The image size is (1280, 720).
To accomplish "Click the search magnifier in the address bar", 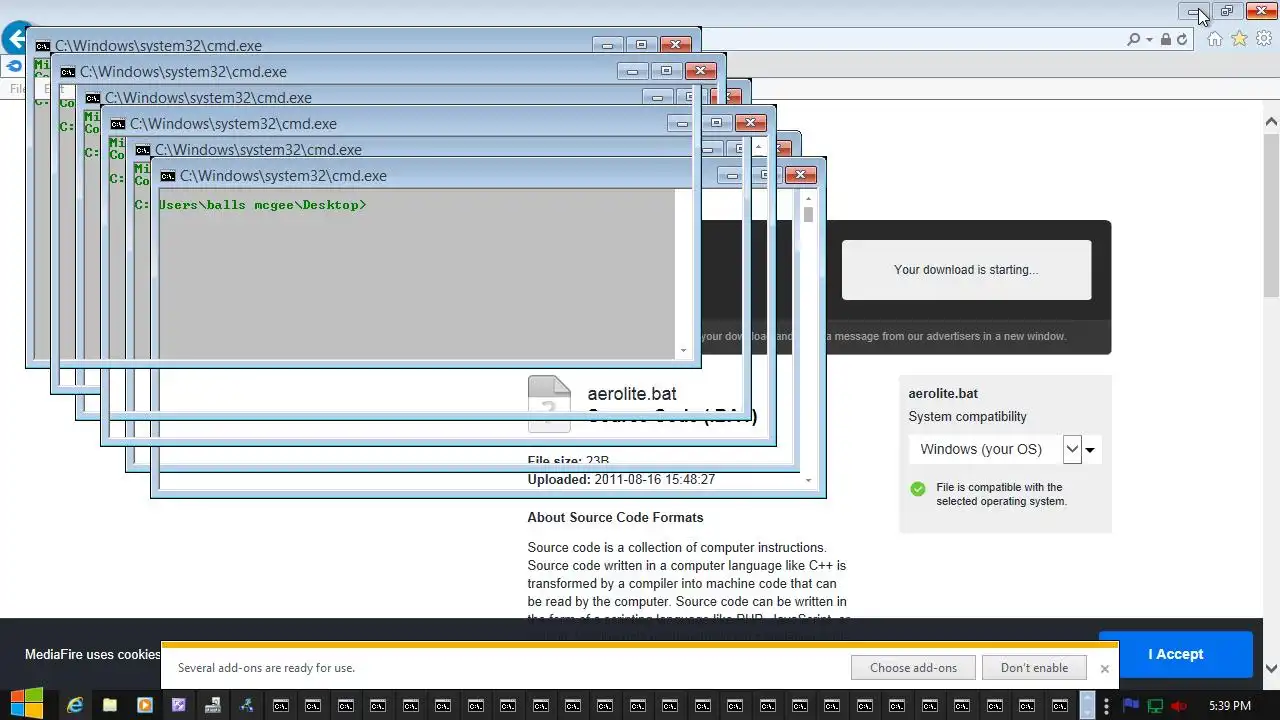I will pos(1133,40).
